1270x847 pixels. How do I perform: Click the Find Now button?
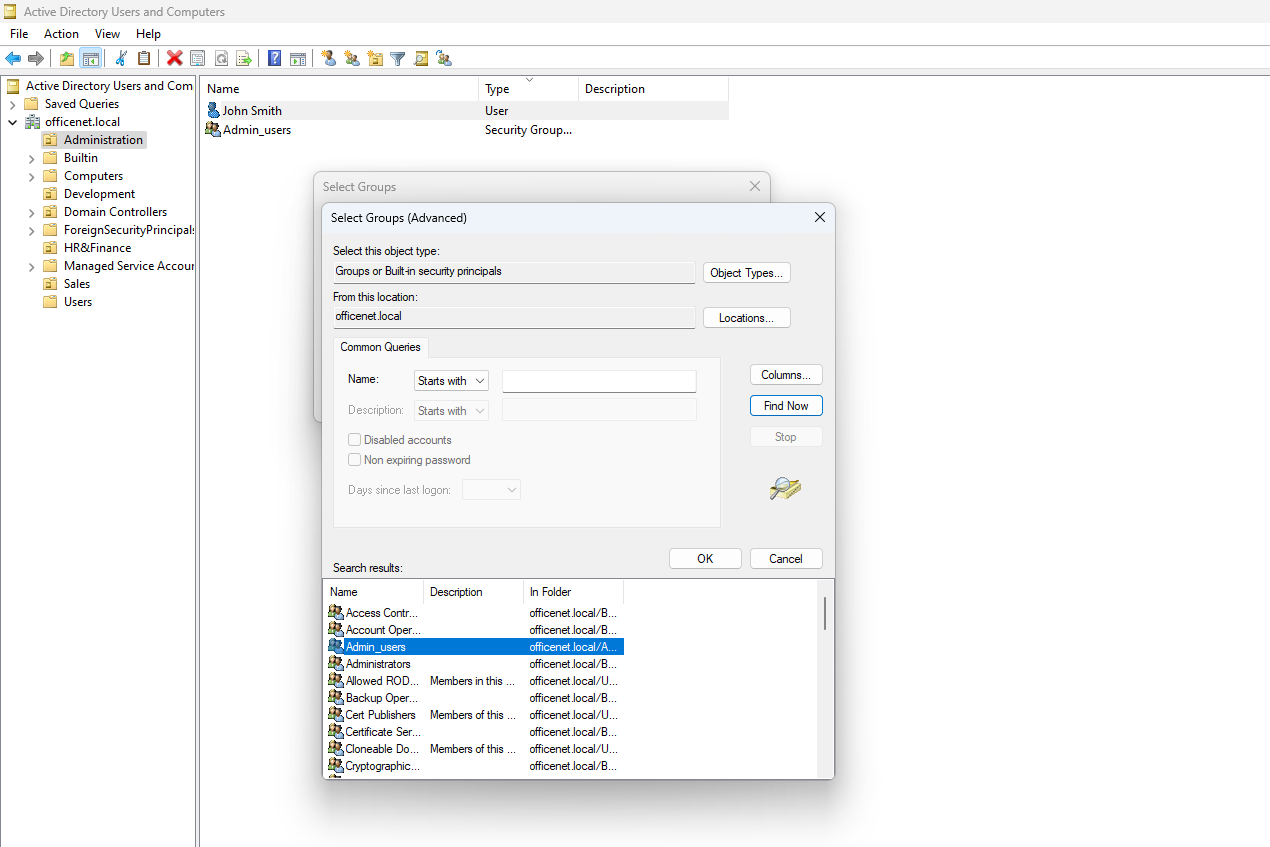pos(786,406)
